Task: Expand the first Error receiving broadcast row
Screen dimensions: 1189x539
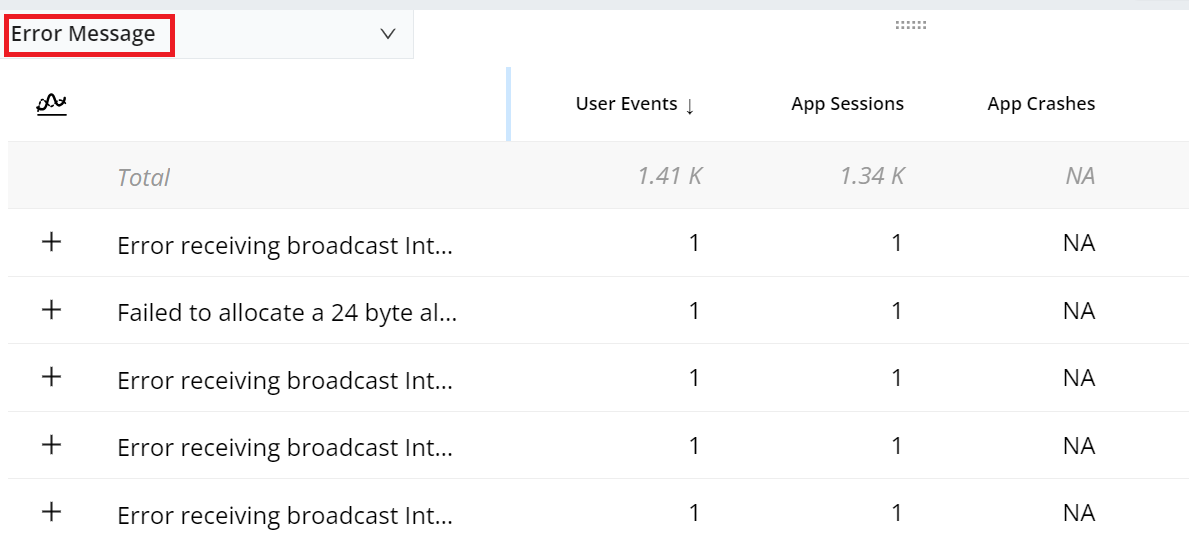Action: click(51, 243)
